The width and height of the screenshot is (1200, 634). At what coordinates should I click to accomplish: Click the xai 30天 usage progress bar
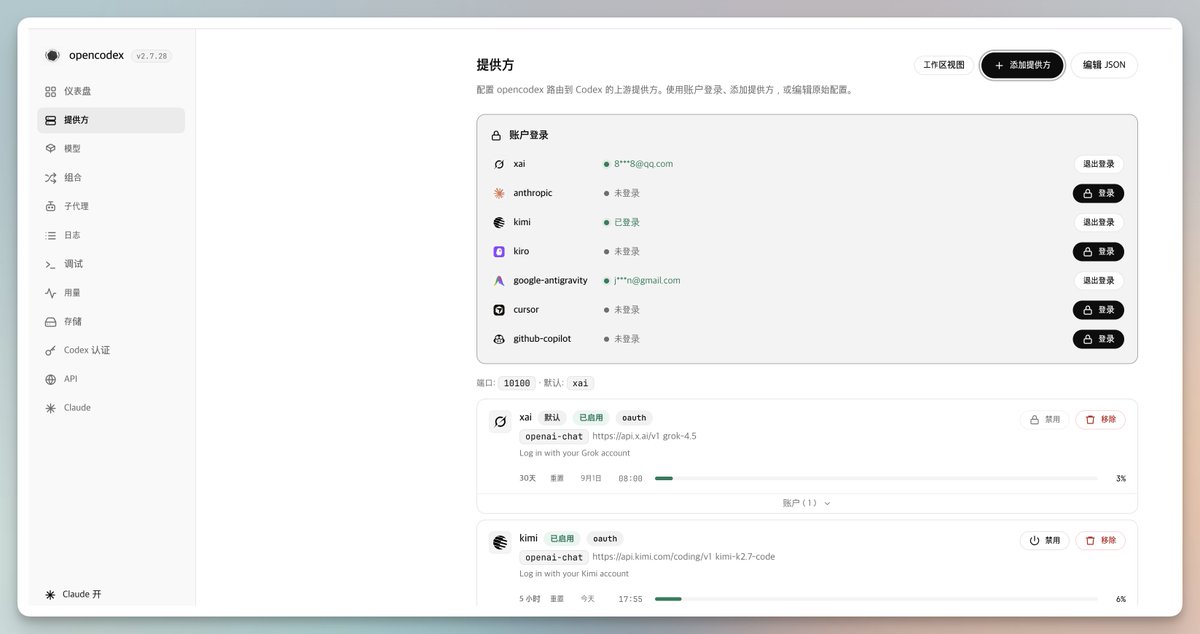pyautogui.click(x=876, y=479)
